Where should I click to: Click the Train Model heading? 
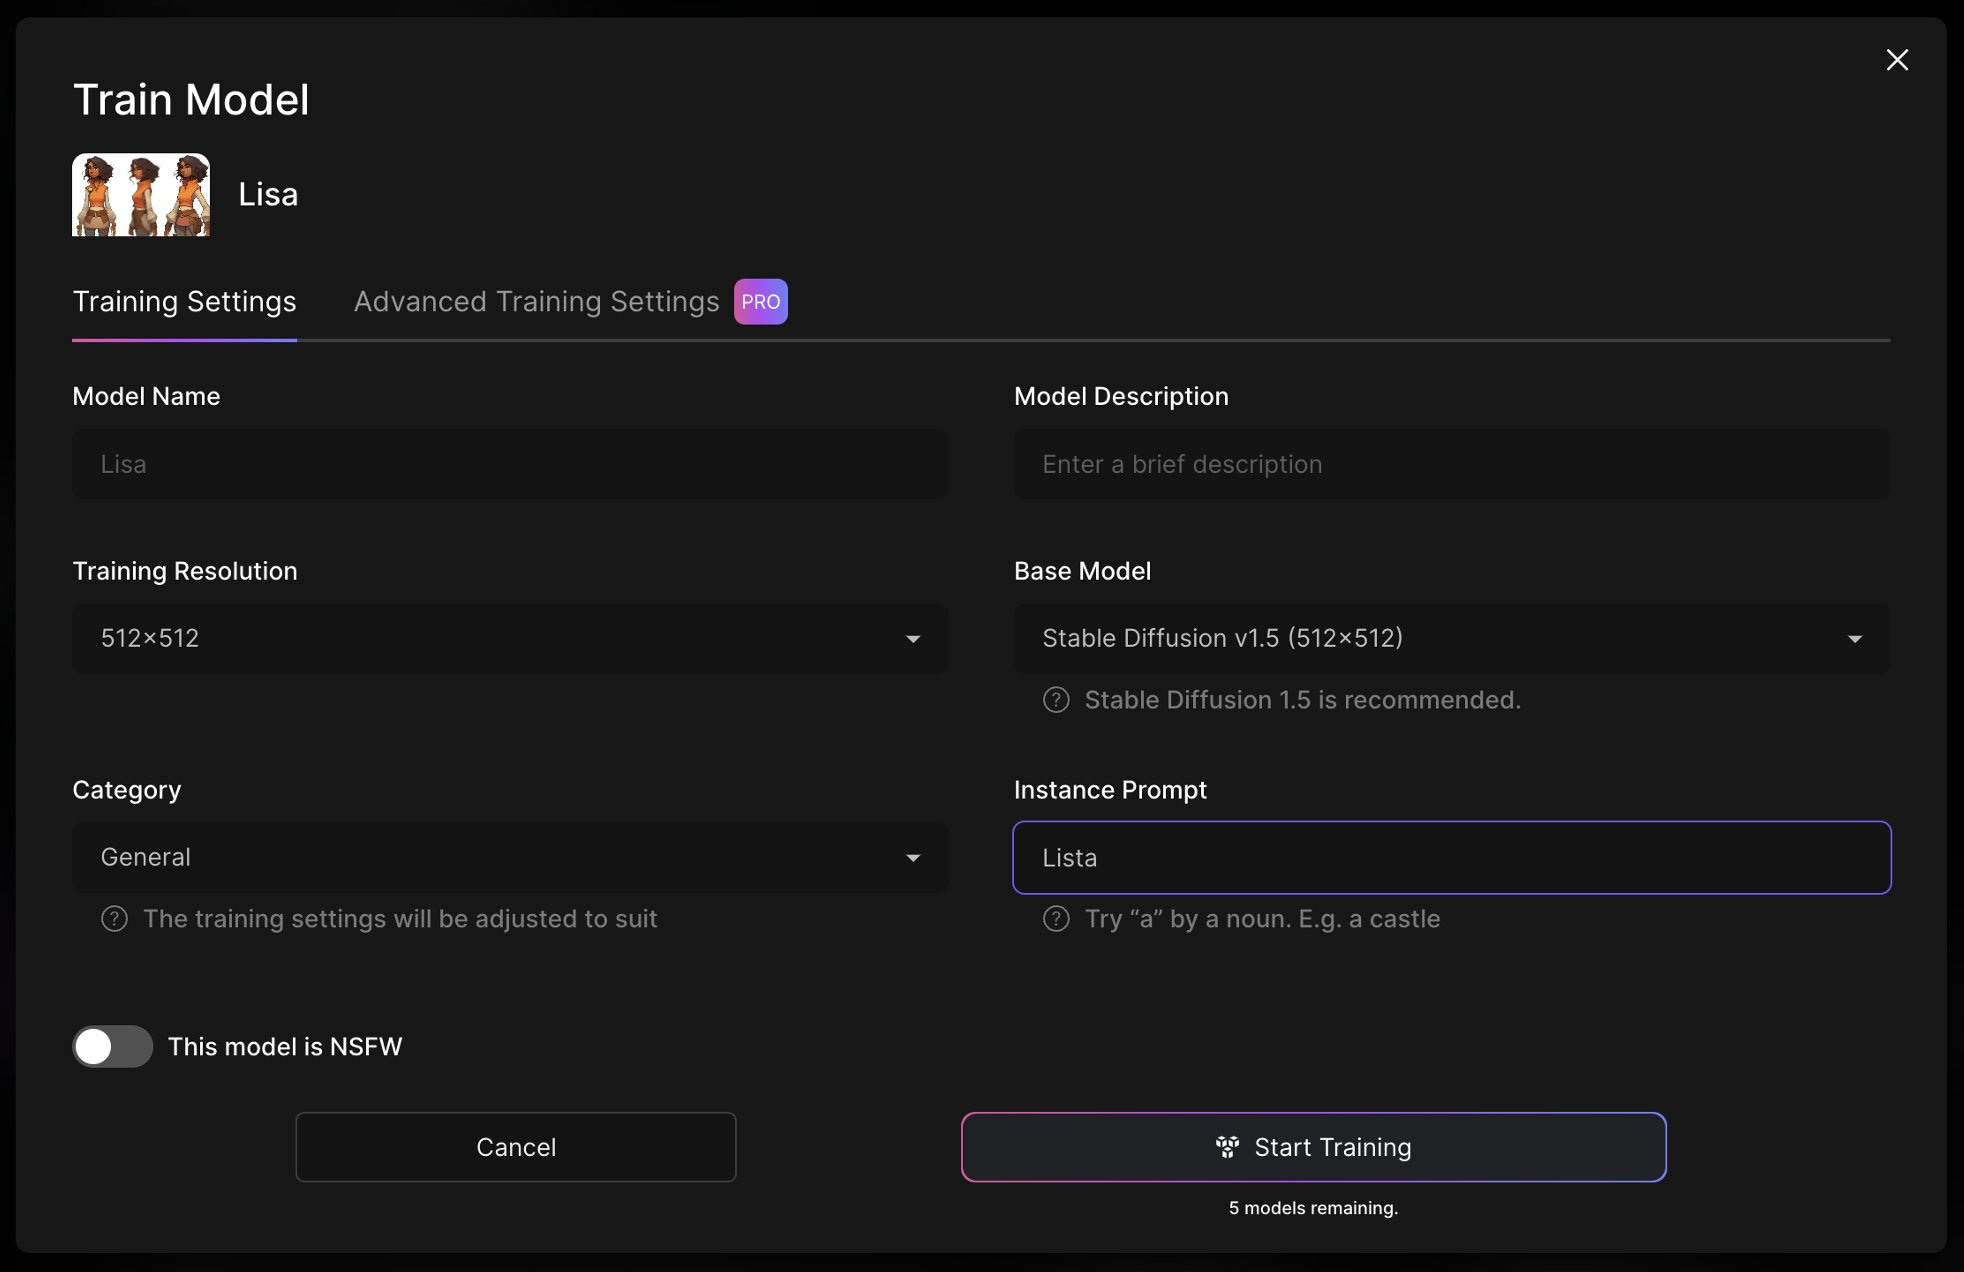click(x=191, y=100)
